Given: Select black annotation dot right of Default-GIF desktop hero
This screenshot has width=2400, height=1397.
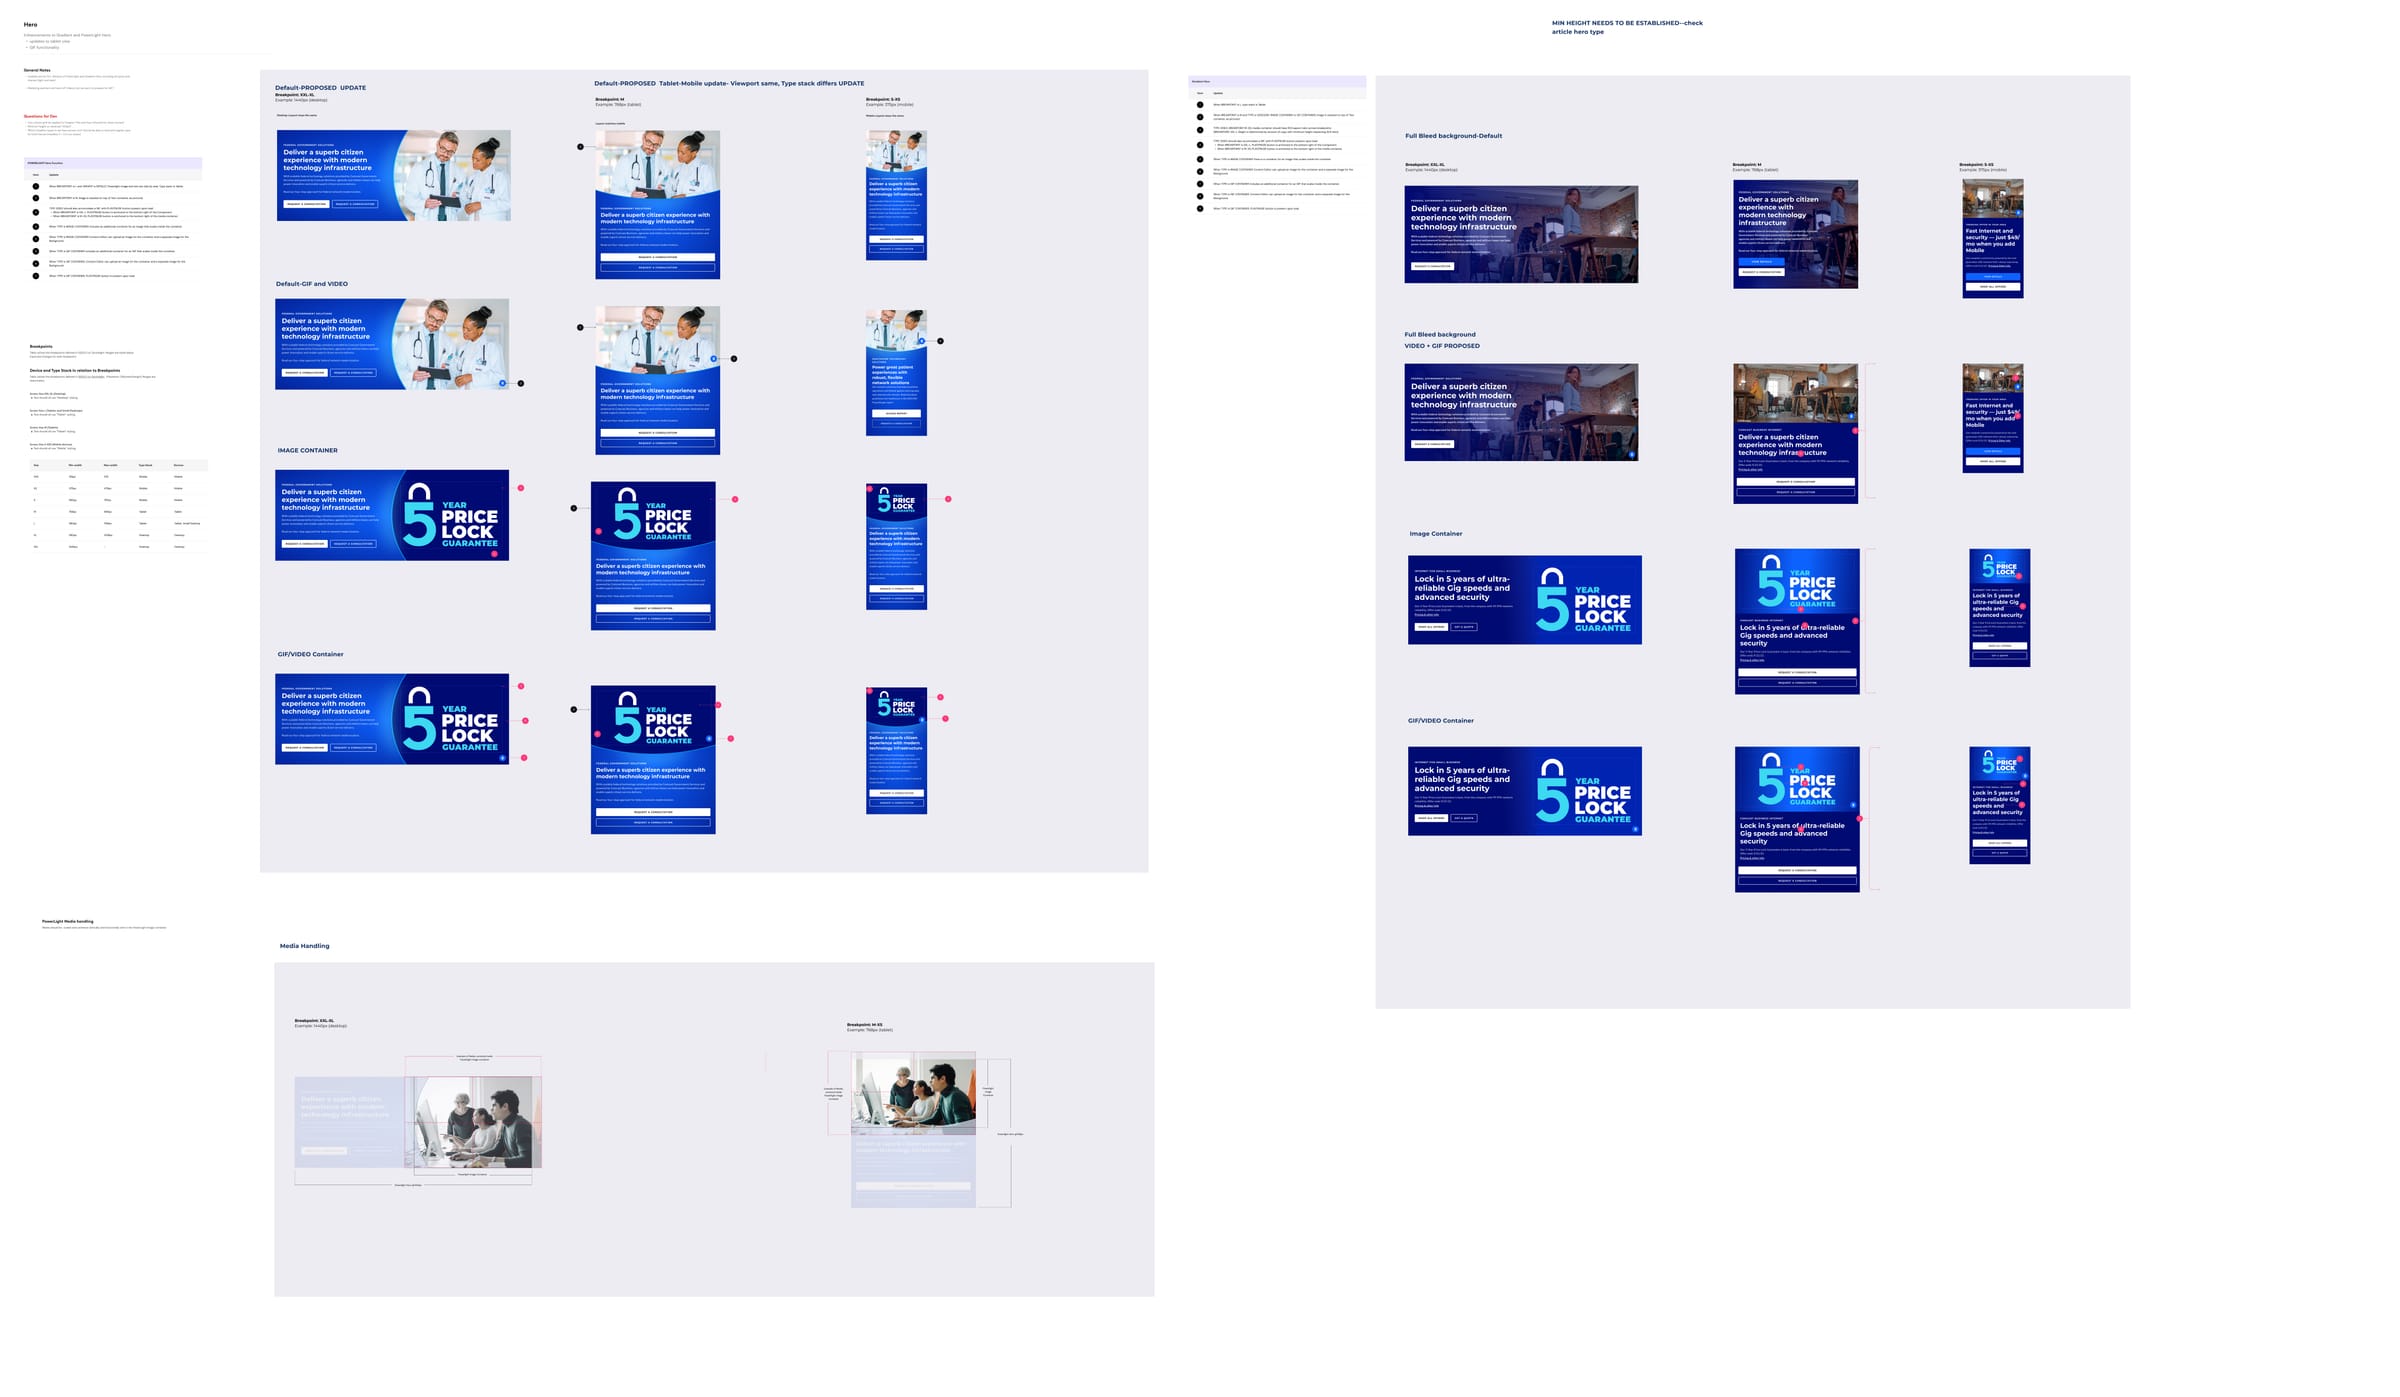Looking at the screenshot, I should click(521, 383).
